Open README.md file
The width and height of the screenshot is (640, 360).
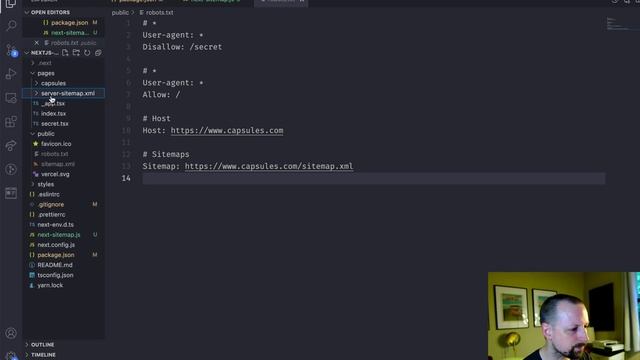(55, 265)
